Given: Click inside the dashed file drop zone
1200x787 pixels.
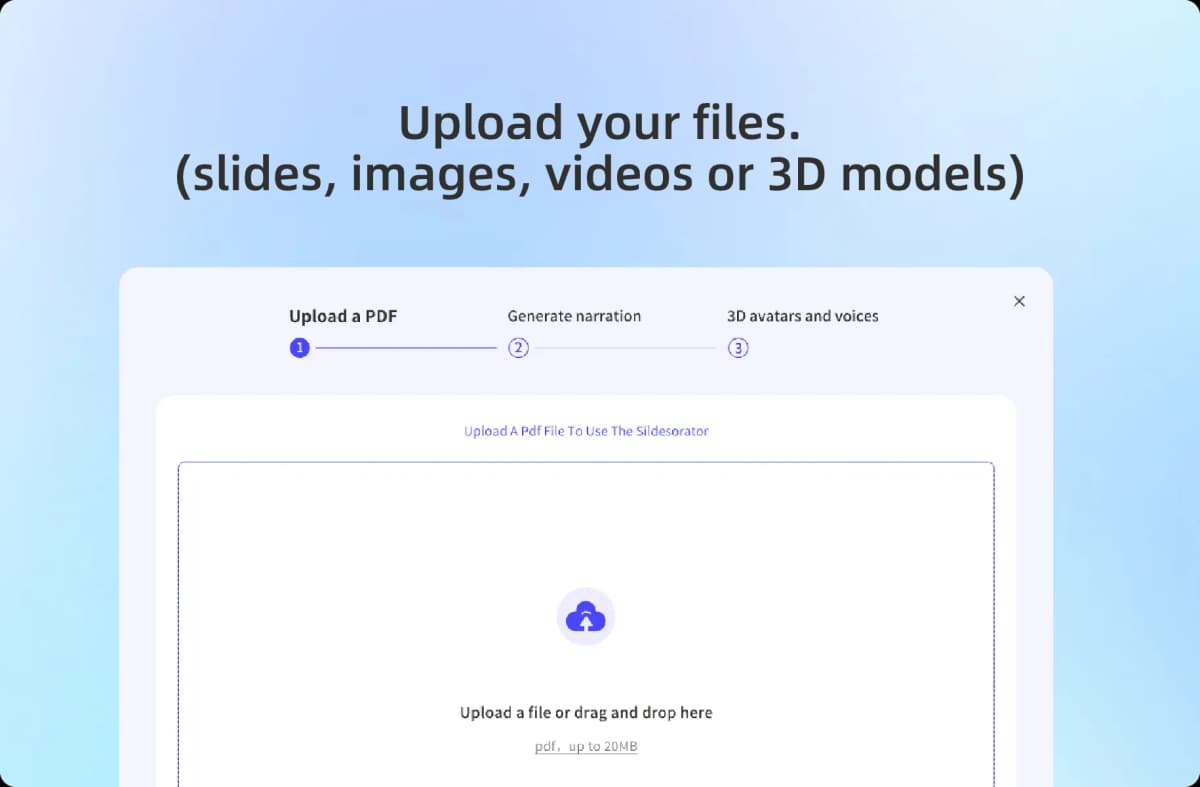Looking at the screenshot, I should tap(586, 540).
